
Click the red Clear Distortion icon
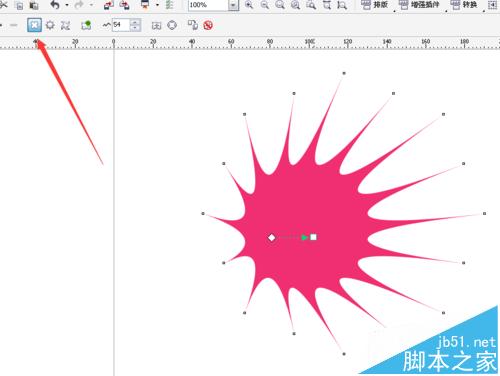click(x=208, y=25)
